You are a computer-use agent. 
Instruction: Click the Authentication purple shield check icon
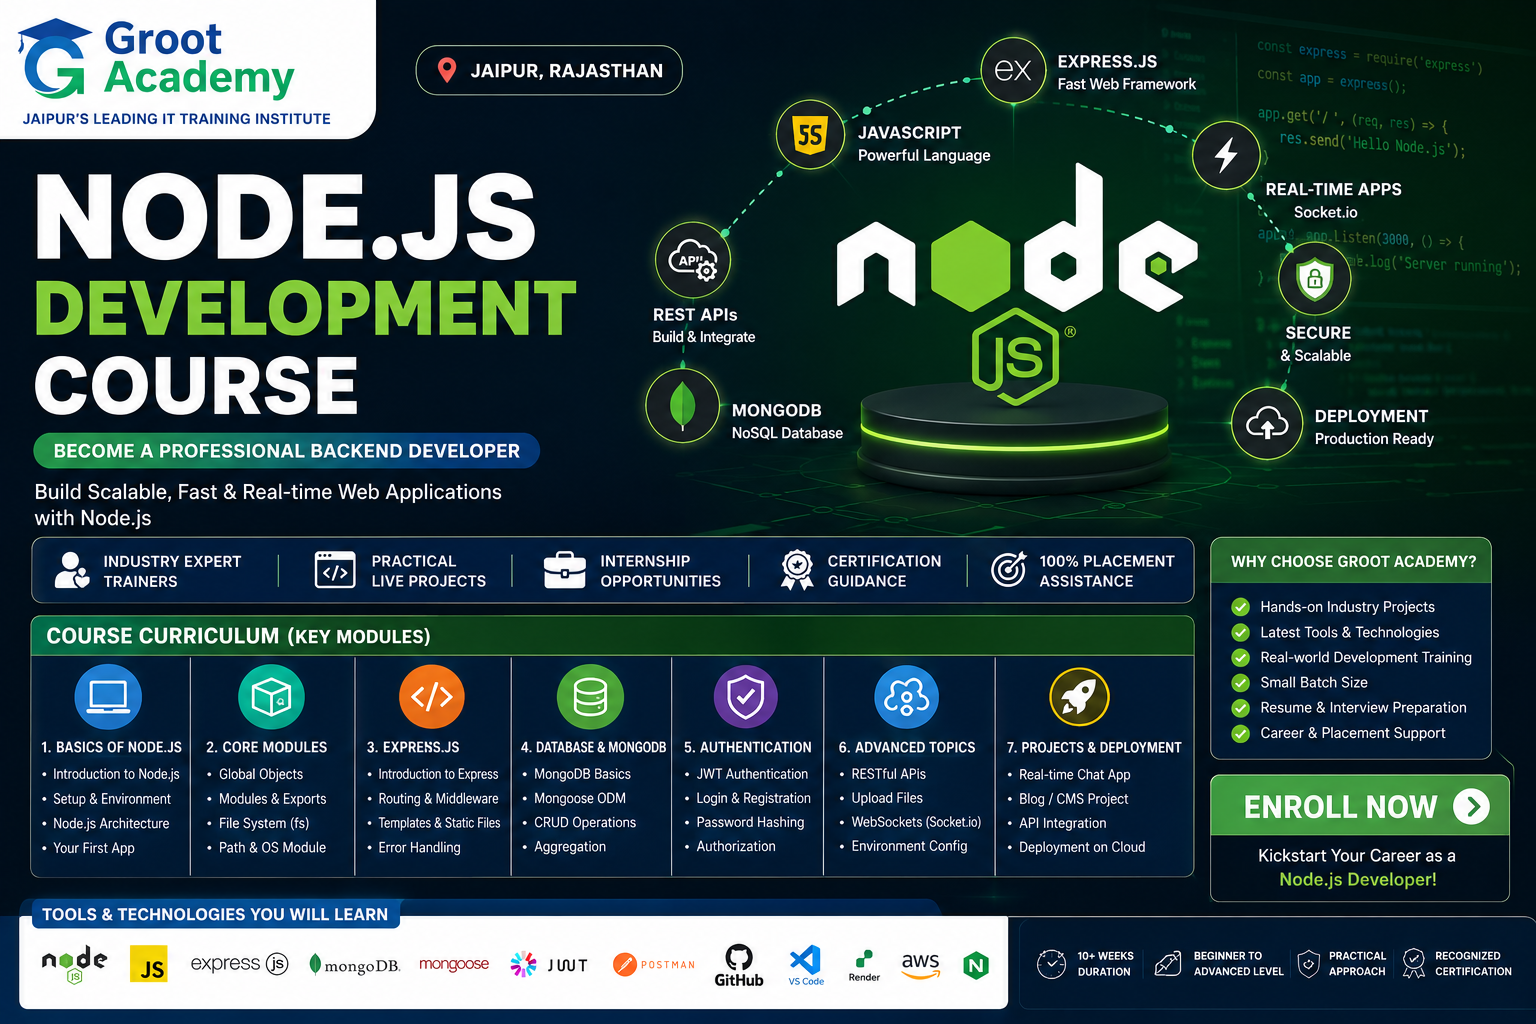(x=745, y=696)
